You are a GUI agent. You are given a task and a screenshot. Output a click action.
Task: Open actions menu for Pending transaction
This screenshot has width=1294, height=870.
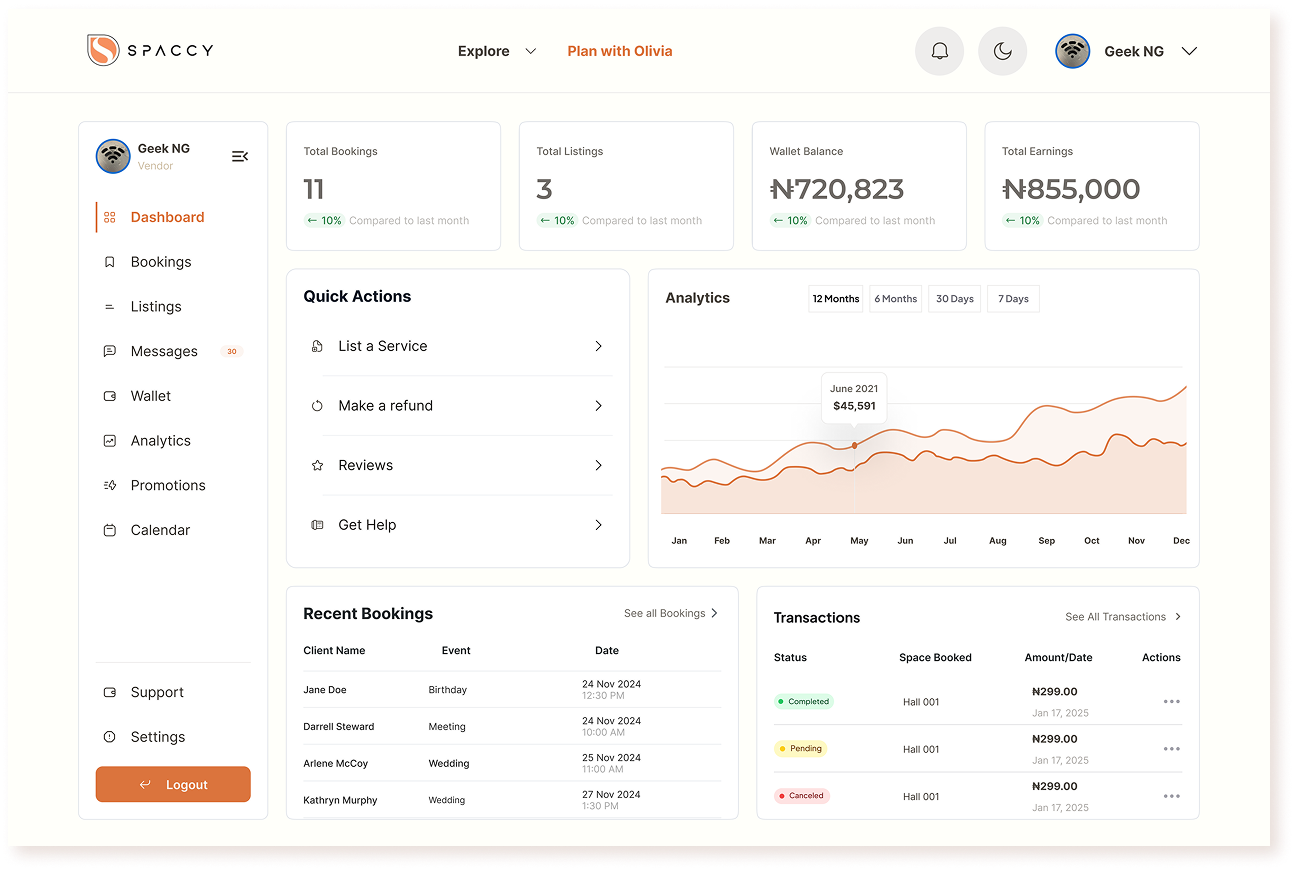tap(1172, 749)
